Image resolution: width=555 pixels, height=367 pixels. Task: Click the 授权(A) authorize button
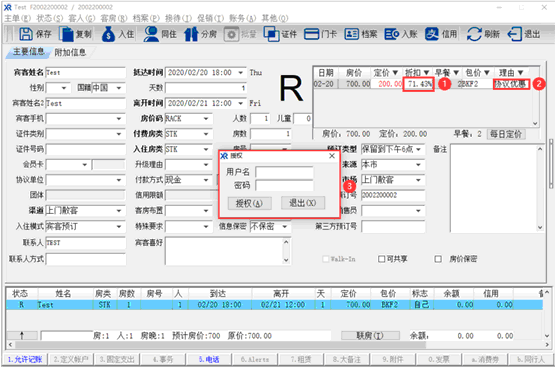coord(250,203)
